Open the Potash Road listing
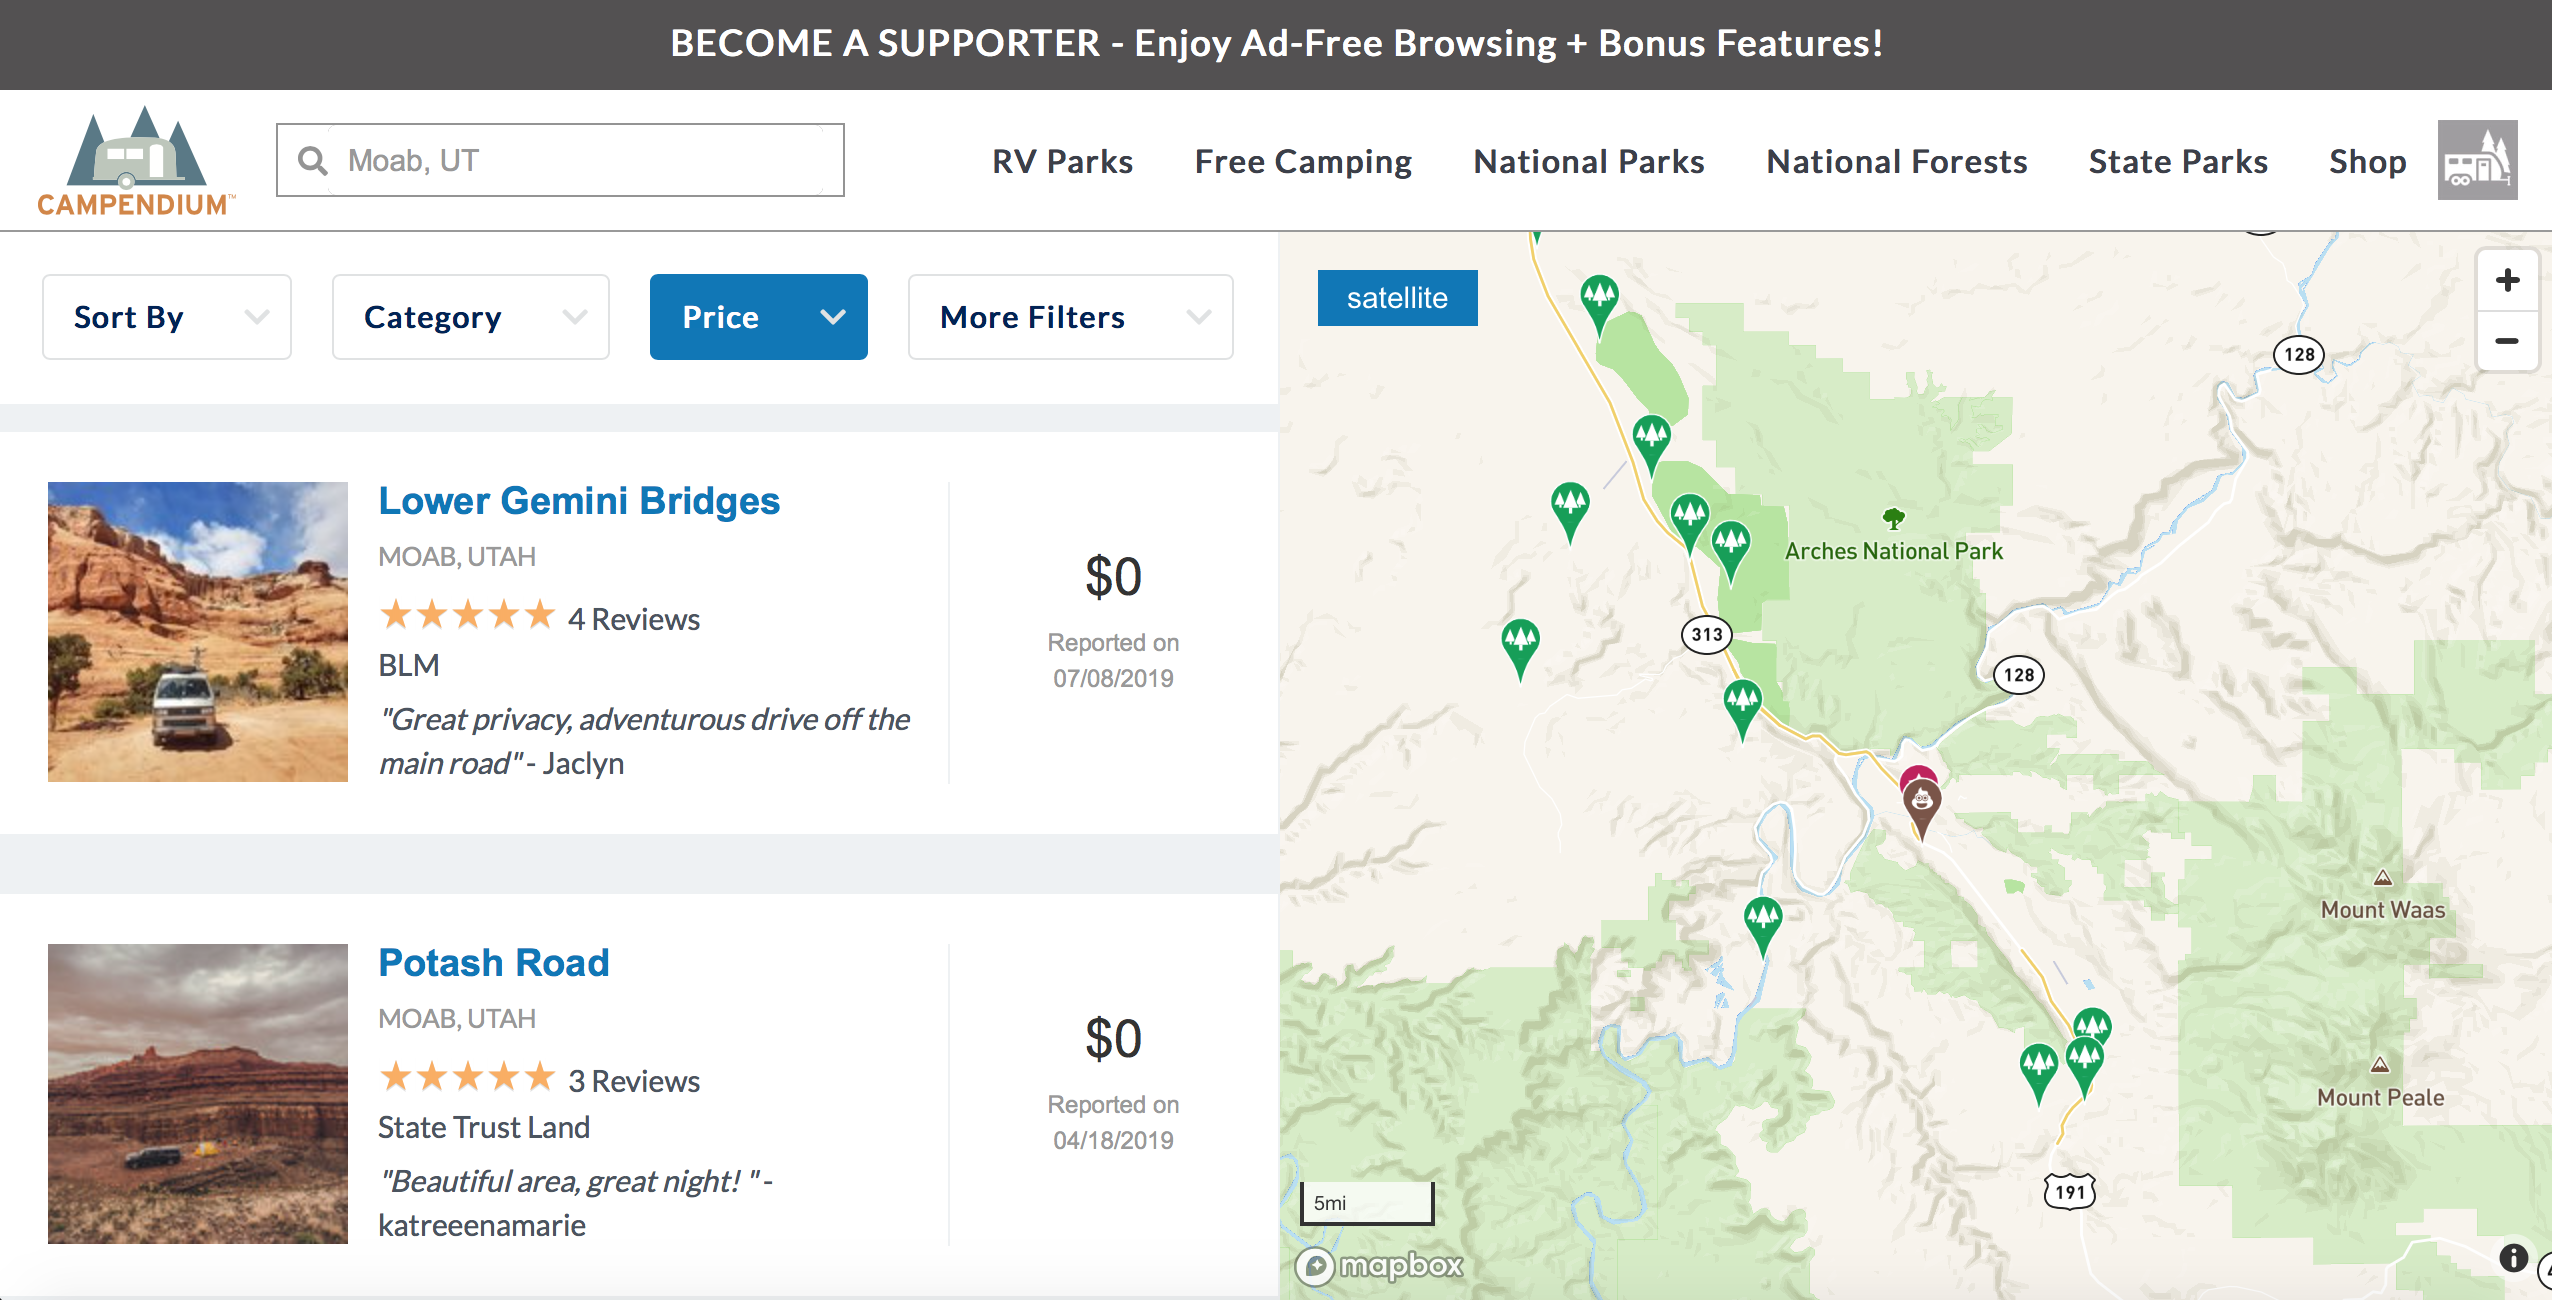This screenshot has width=2552, height=1300. 494,963
